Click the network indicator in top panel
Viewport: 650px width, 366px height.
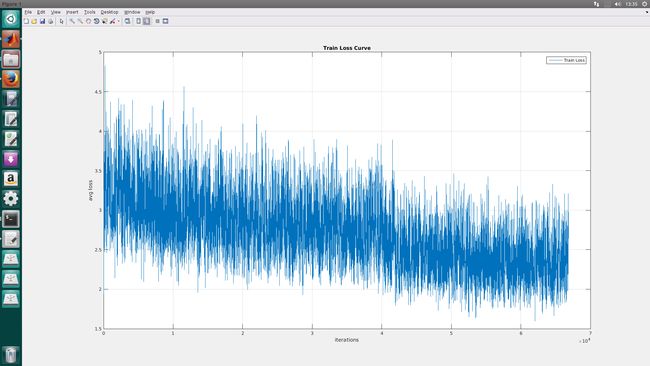coord(596,4)
